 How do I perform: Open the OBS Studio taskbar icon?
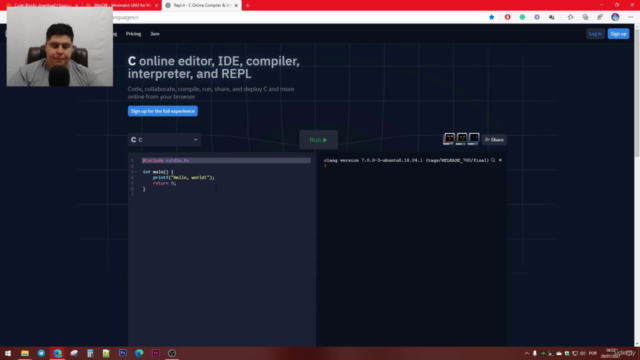click(172, 353)
